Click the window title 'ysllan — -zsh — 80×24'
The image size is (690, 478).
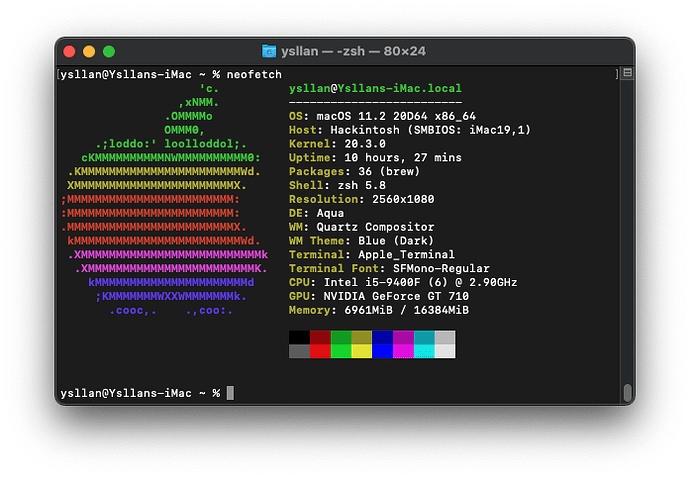[353, 51]
